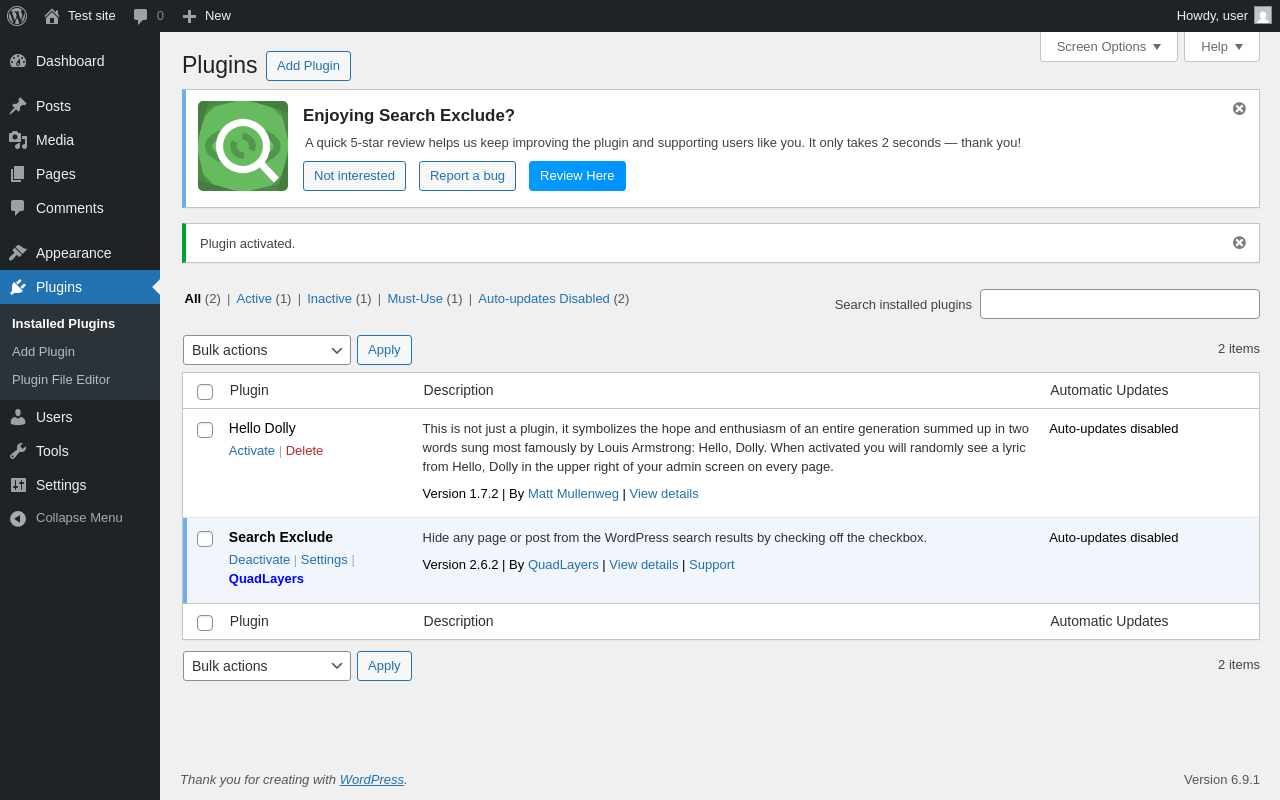Screen dimensions: 1280x800
Task: Open the top Bulk actions dropdown
Action: point(266,350)
